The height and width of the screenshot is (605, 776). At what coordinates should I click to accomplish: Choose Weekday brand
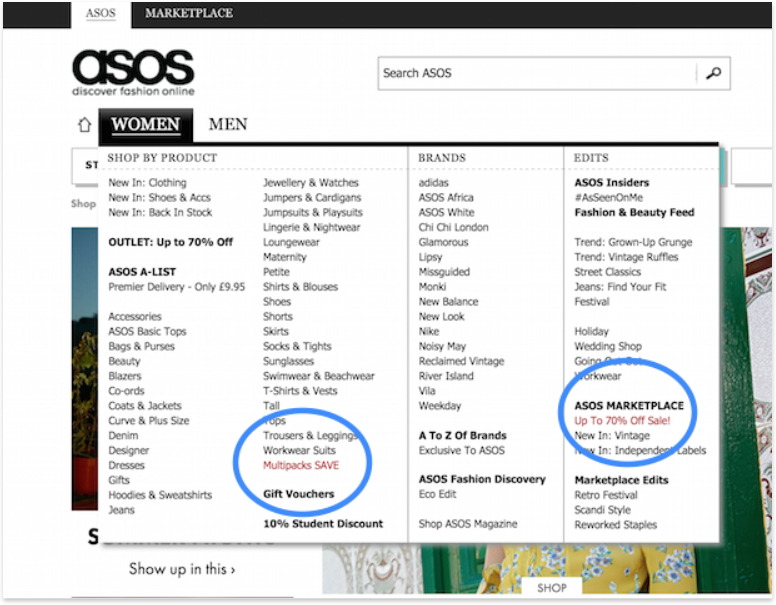coord(439,405)
